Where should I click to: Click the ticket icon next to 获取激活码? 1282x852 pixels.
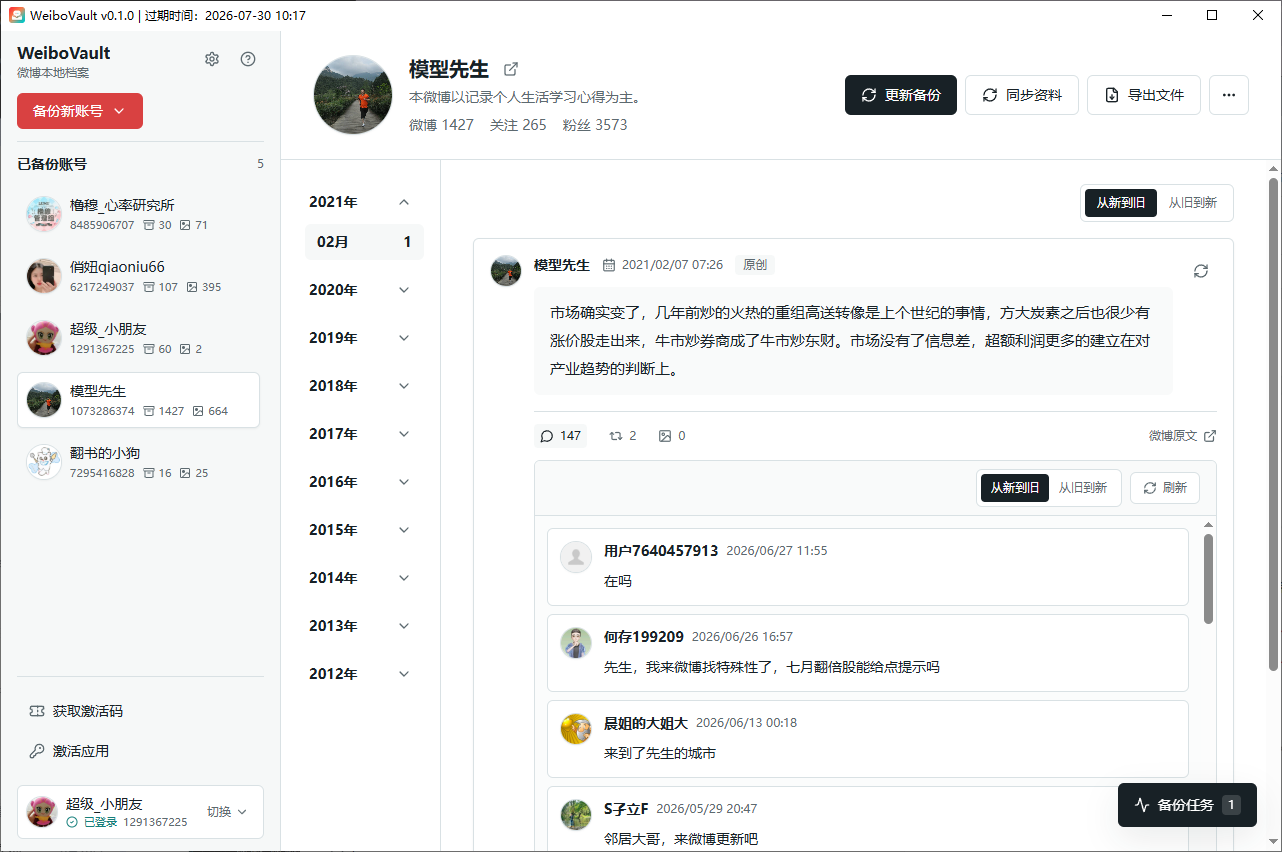(x=37, y=711)
